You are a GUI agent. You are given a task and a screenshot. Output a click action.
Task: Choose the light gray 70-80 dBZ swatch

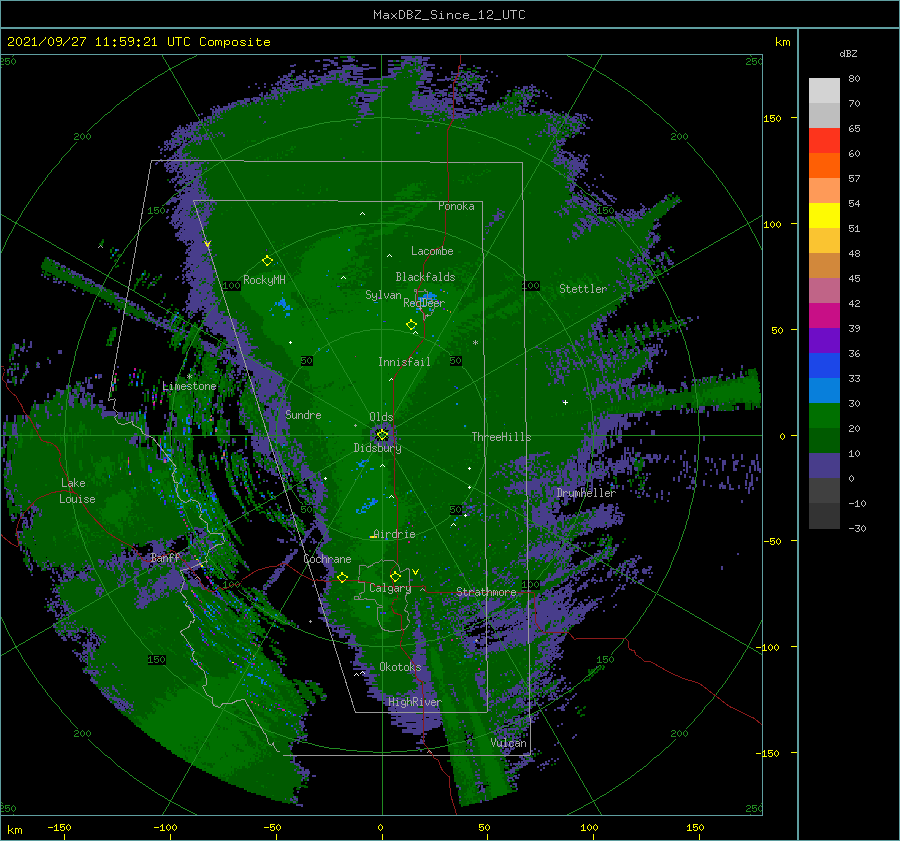[x=824, y=91]
